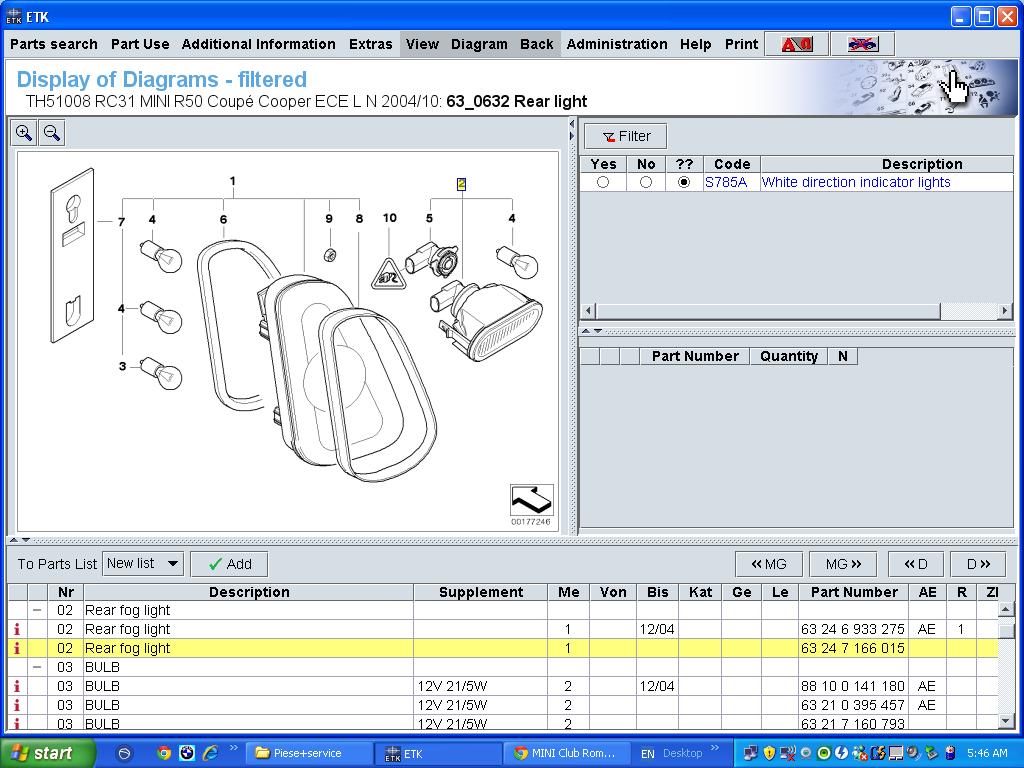Click the Add button
This screenshot has width=1024, height=768.
pos(229,564)
